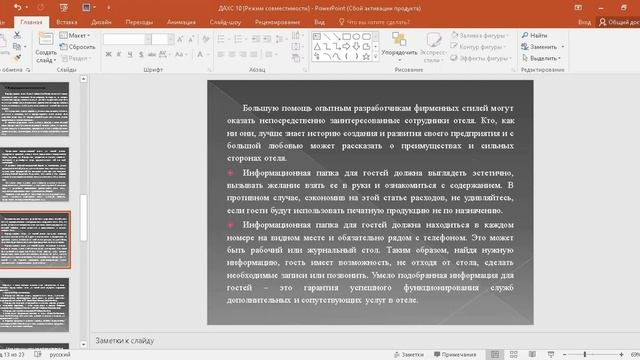640x360 pixels.
Task: Select the Format Painter brush icon
Action: pyautogui.click(x=17, y=58)
